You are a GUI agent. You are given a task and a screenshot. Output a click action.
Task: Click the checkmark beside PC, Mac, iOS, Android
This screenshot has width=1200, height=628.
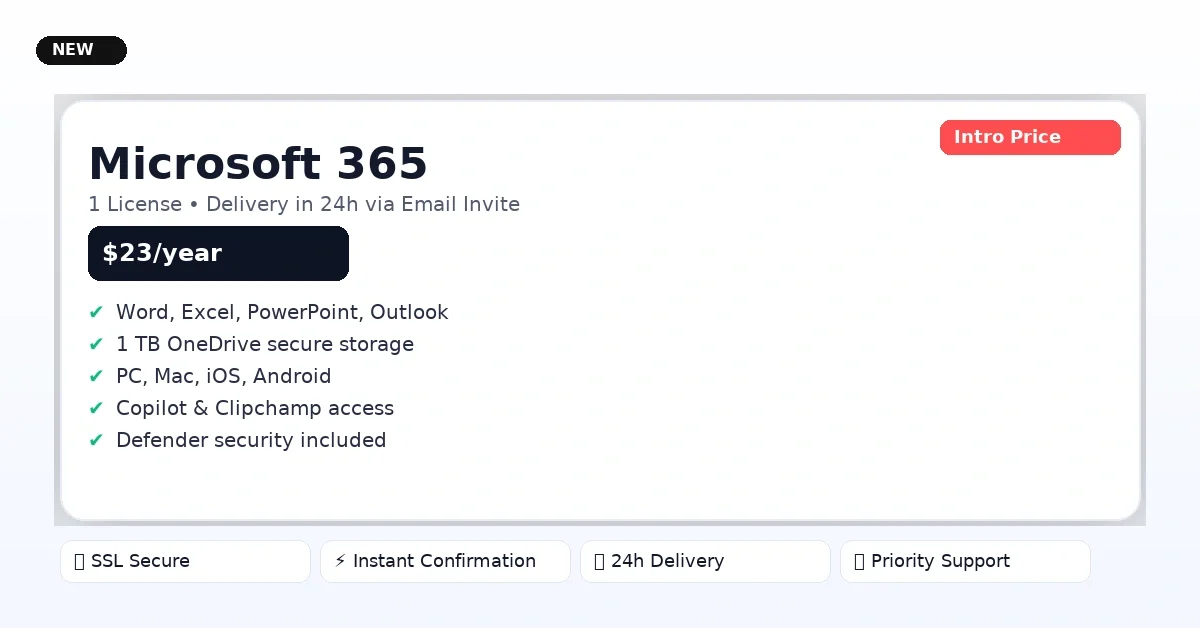coord(96,377)
